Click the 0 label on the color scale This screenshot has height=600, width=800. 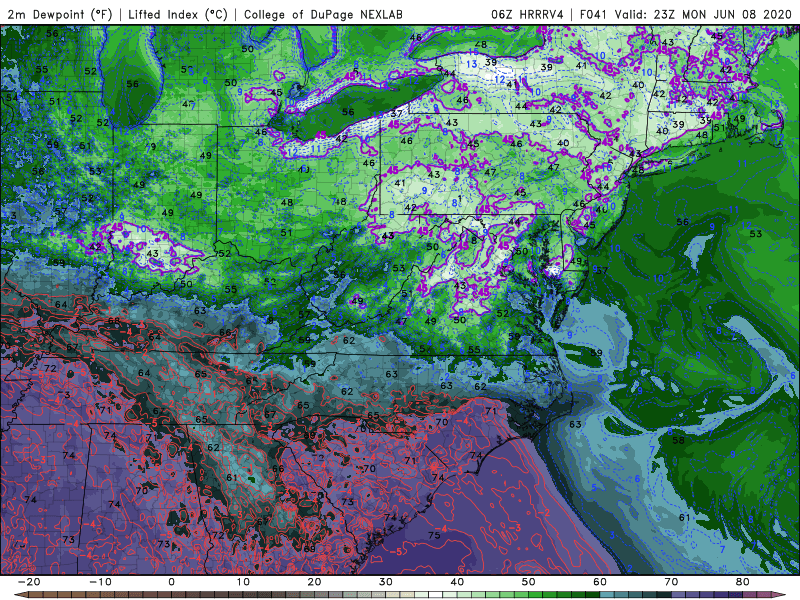click(x=171, y=582)
